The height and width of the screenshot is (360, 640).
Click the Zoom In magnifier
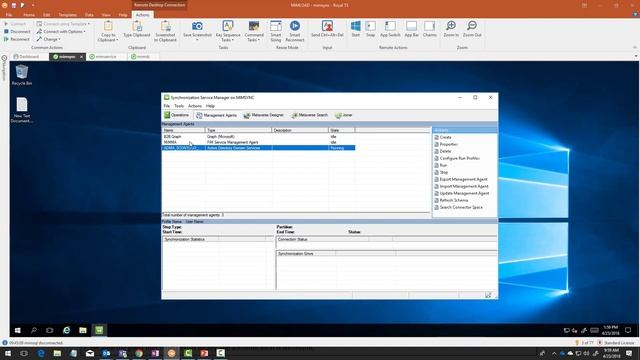[451, 26]
